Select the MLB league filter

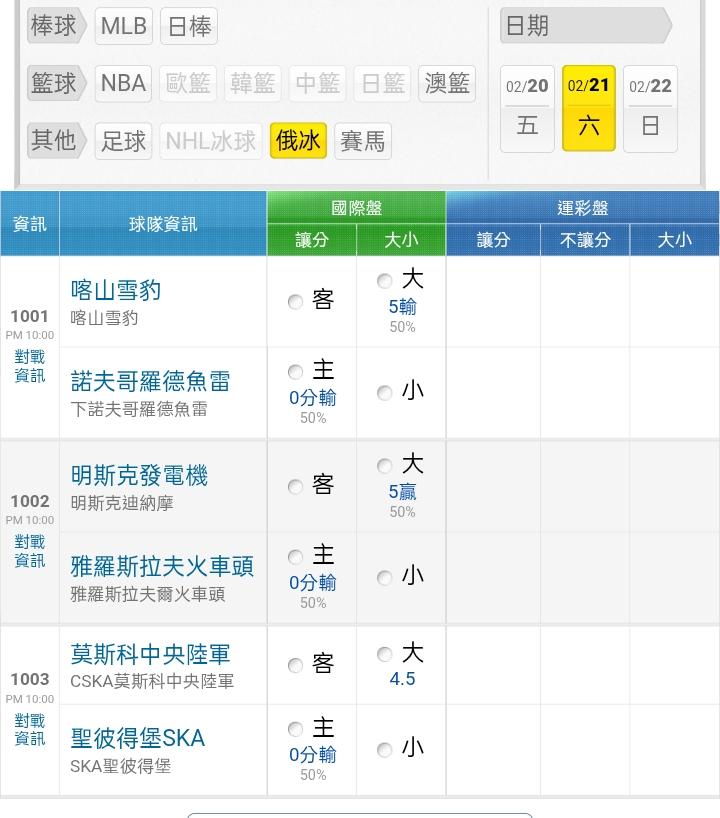[124, 26]
